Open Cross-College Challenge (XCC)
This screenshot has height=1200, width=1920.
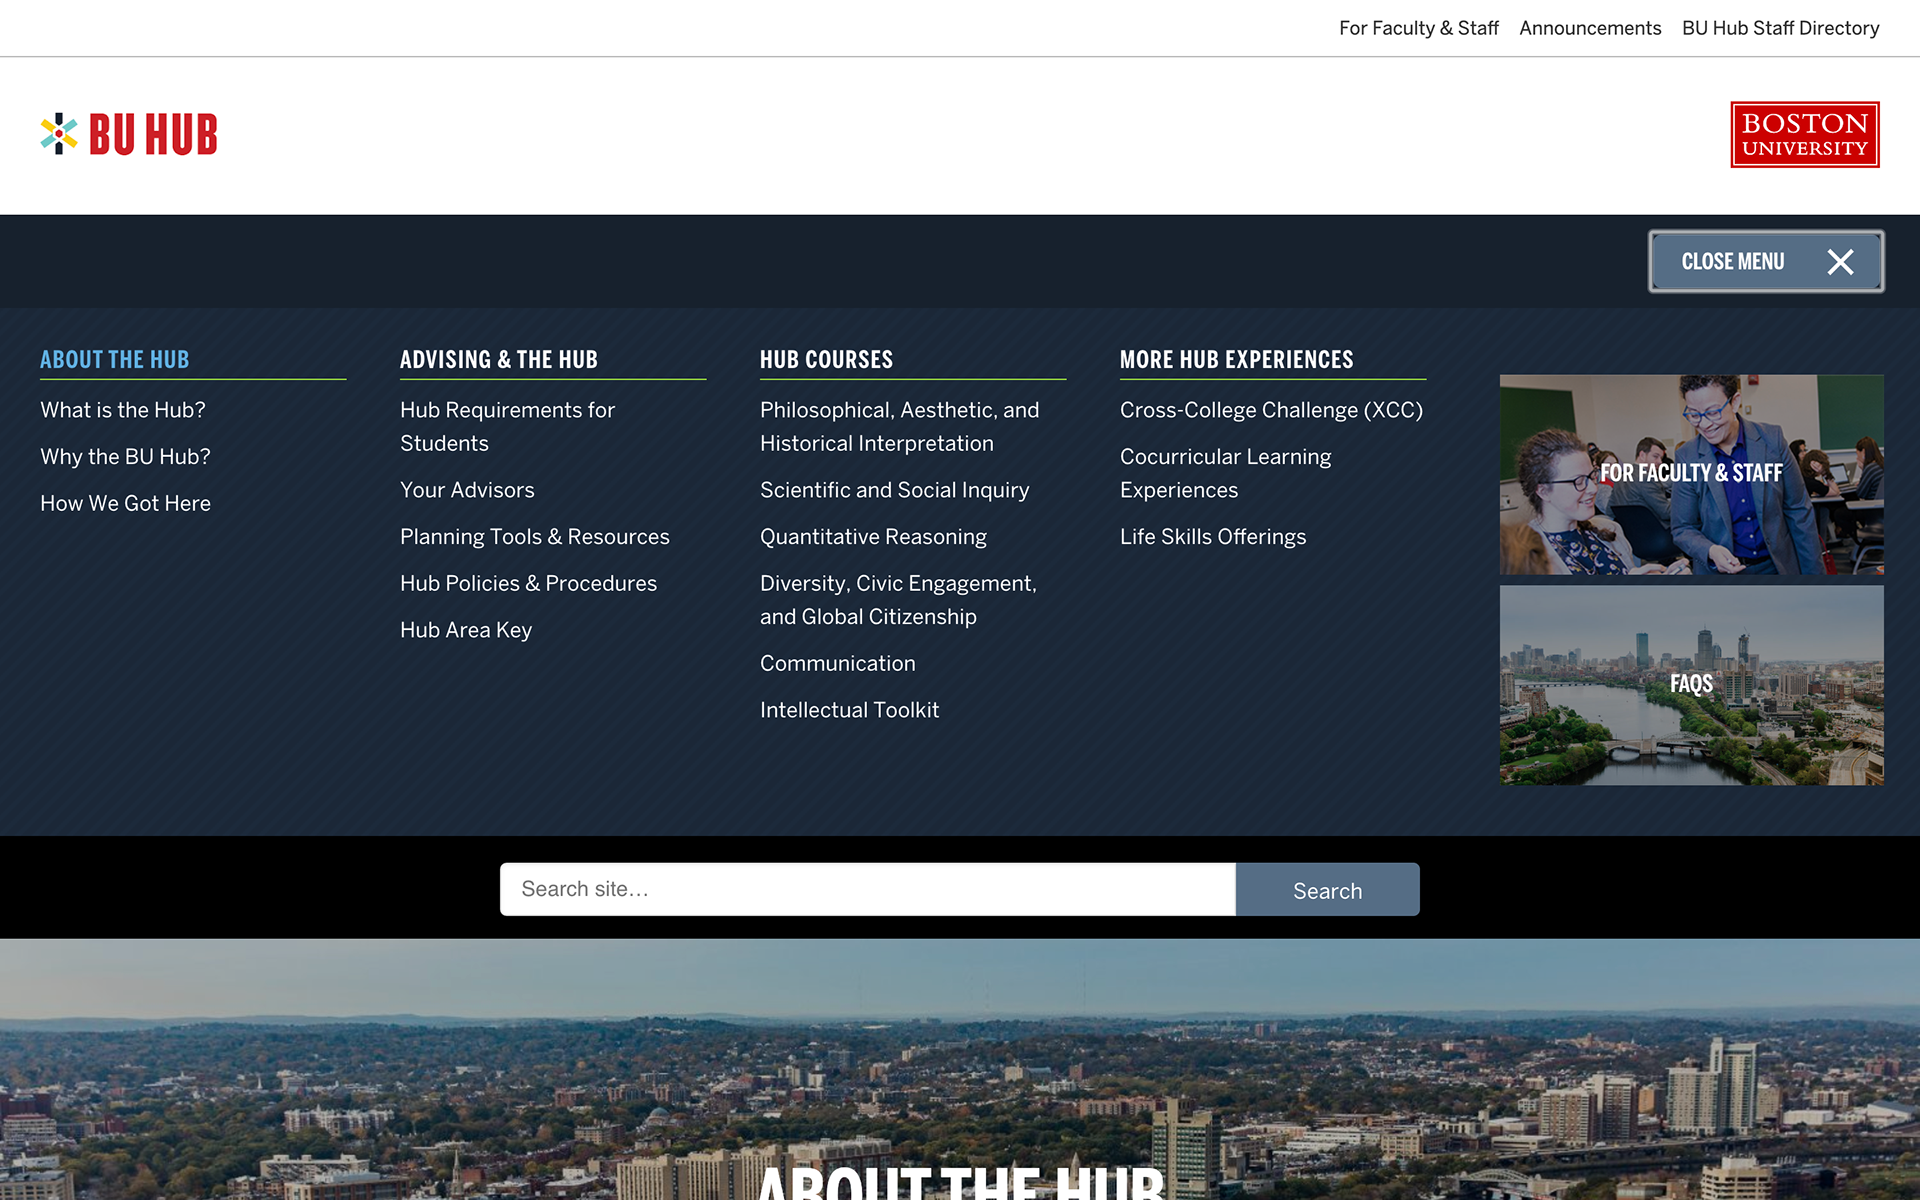tap(1271, 410)
